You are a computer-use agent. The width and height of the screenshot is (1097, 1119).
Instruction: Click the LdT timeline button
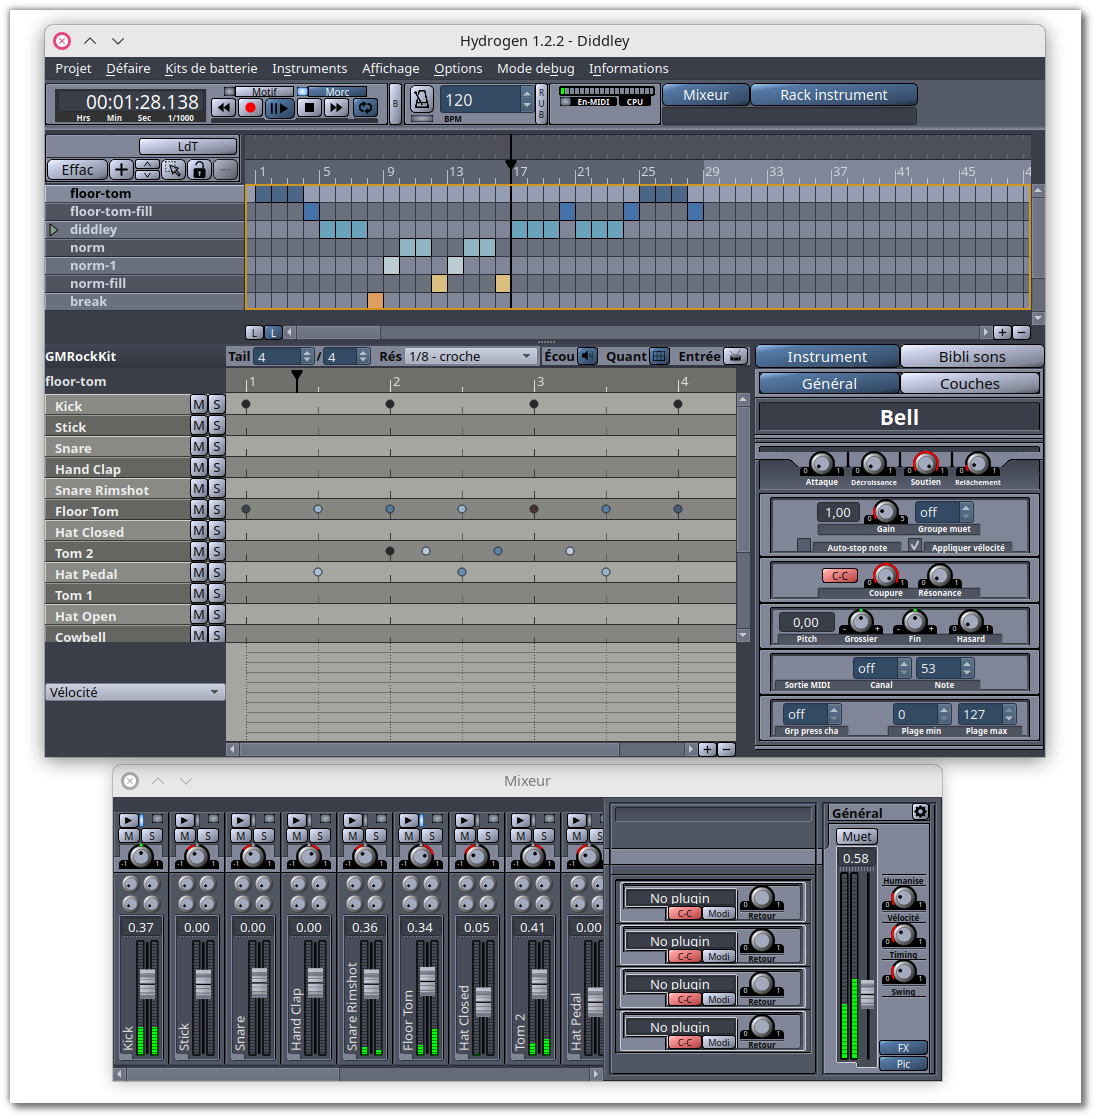pyautogui.click(x=188, y=146)
